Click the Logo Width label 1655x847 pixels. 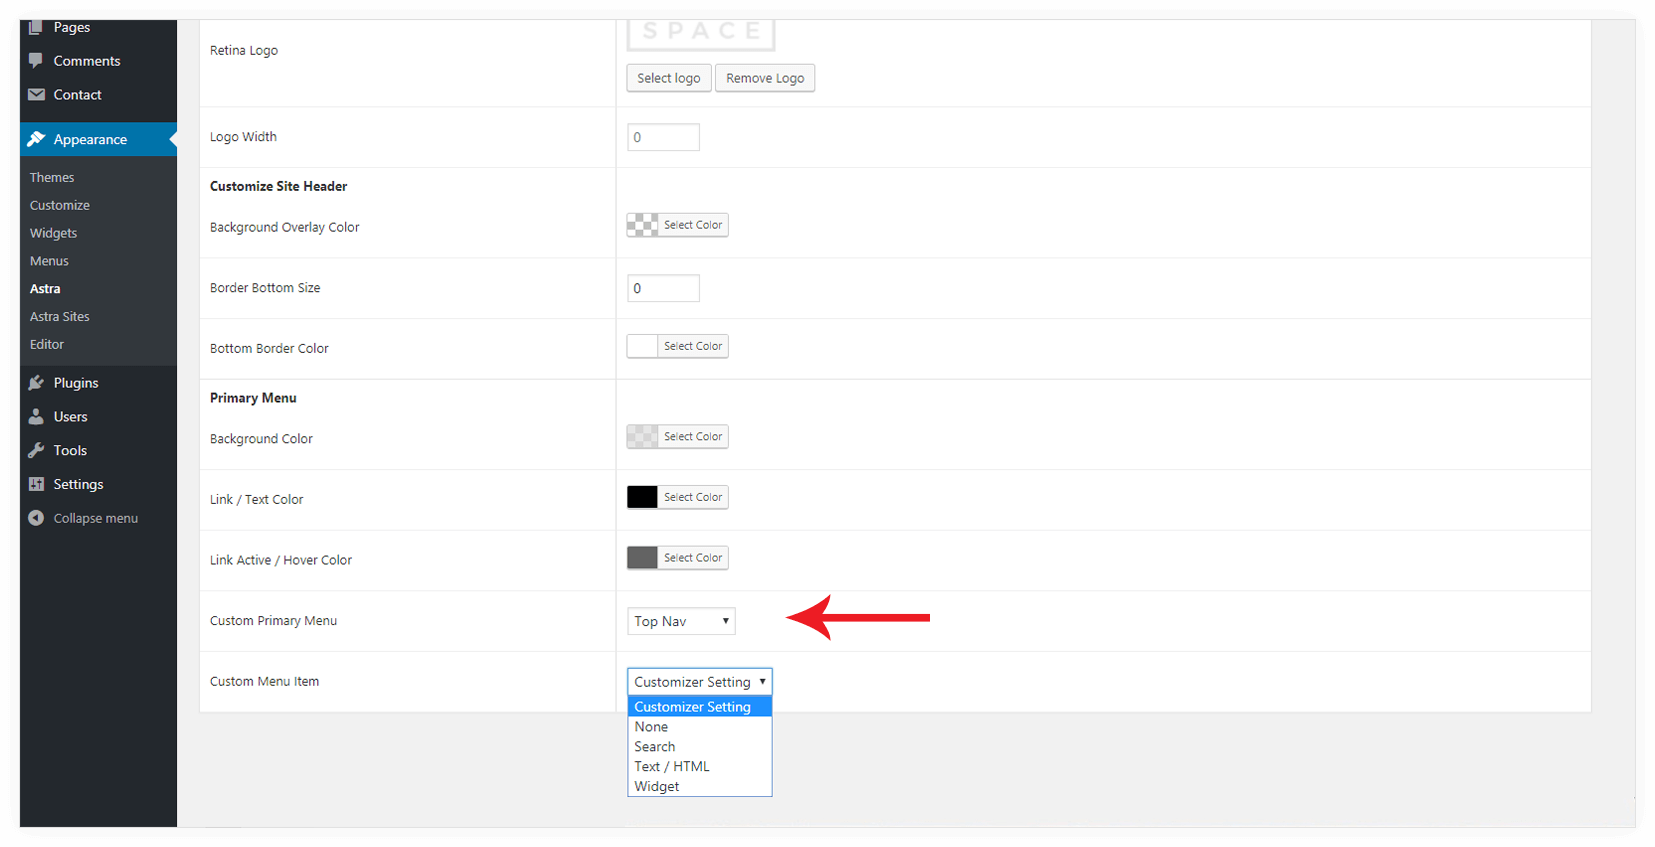click(x=243, y=137)
